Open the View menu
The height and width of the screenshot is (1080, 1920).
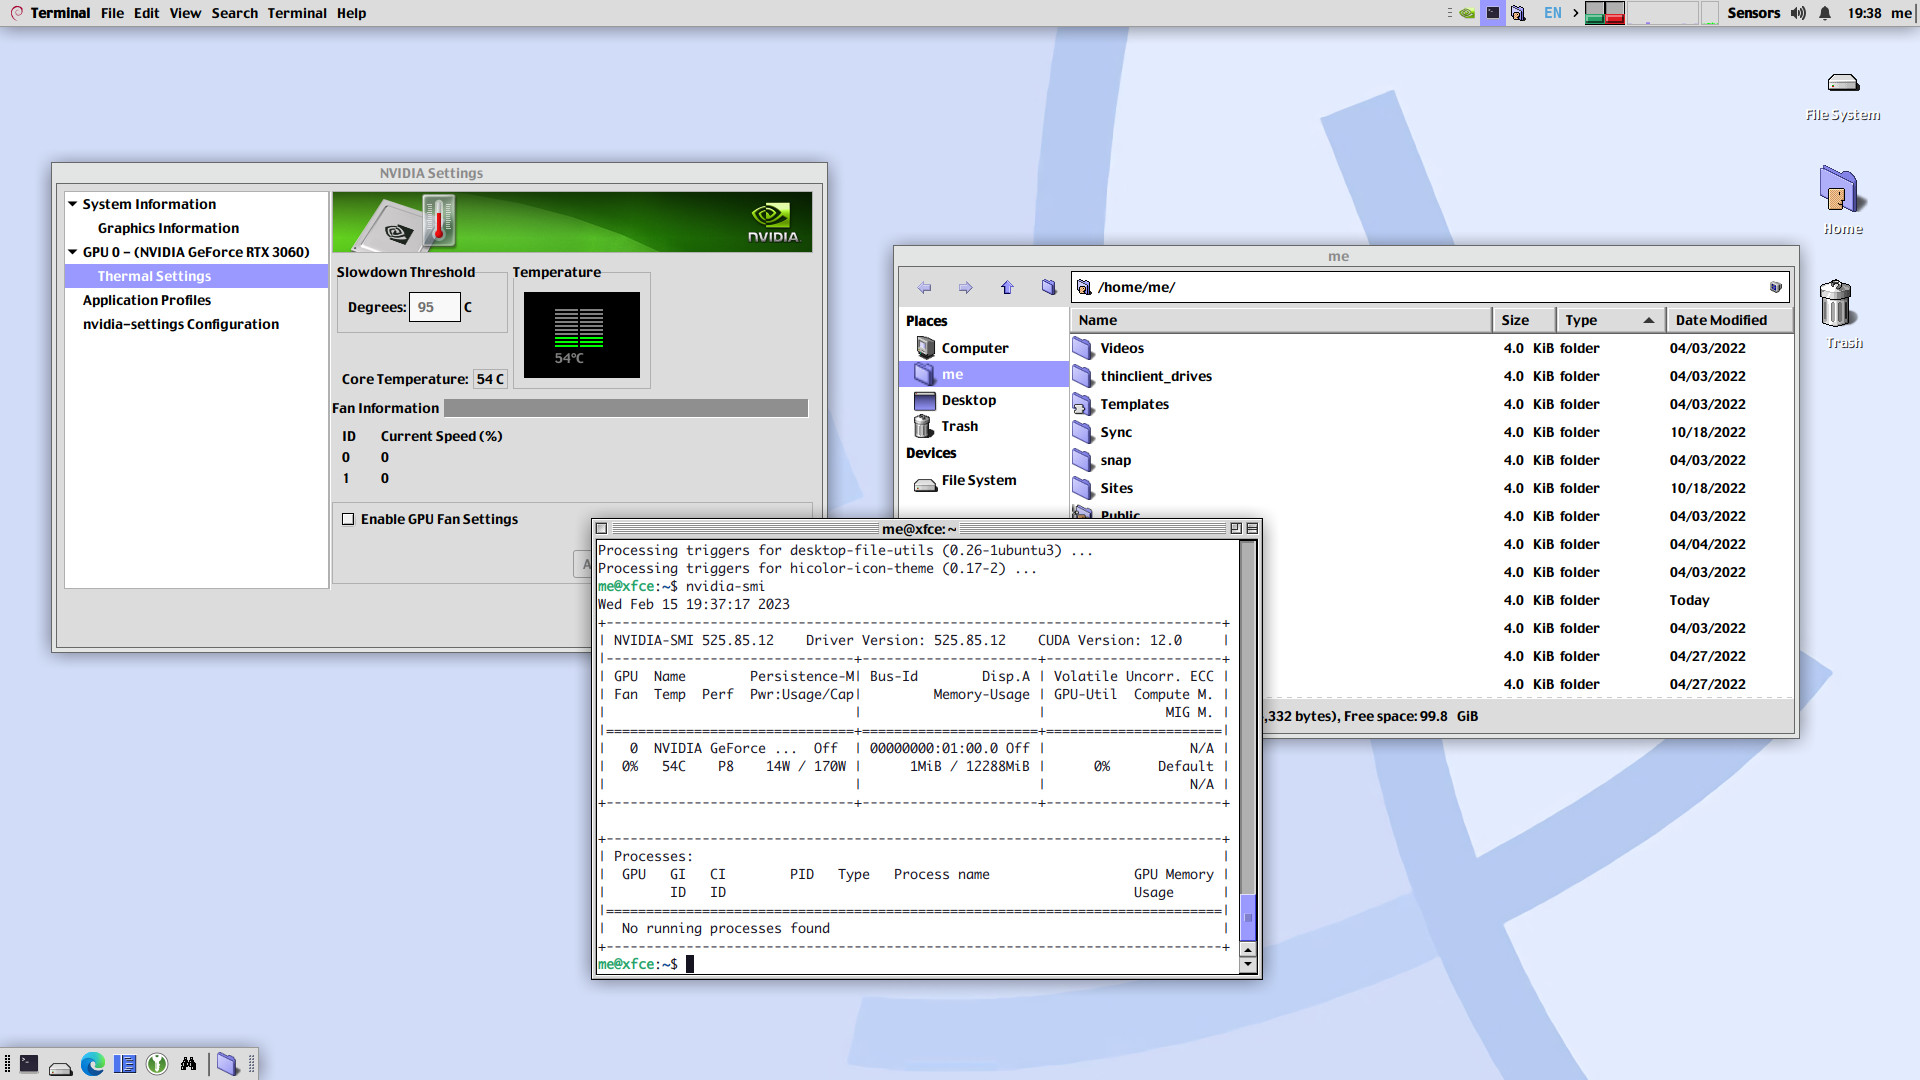coord(185,13)
